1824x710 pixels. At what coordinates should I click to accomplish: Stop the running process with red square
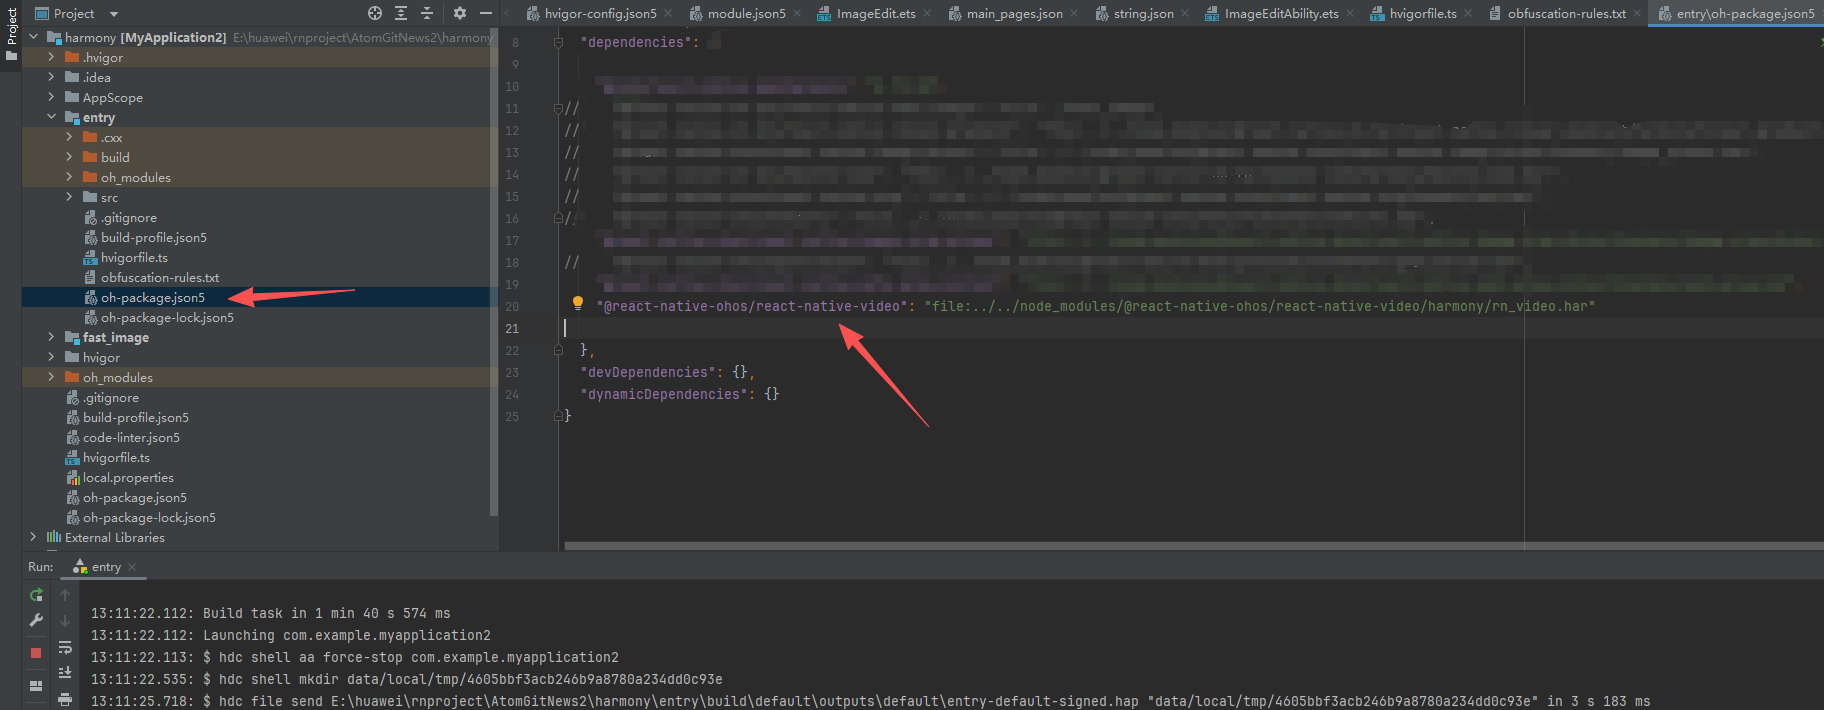pos(36,653)
